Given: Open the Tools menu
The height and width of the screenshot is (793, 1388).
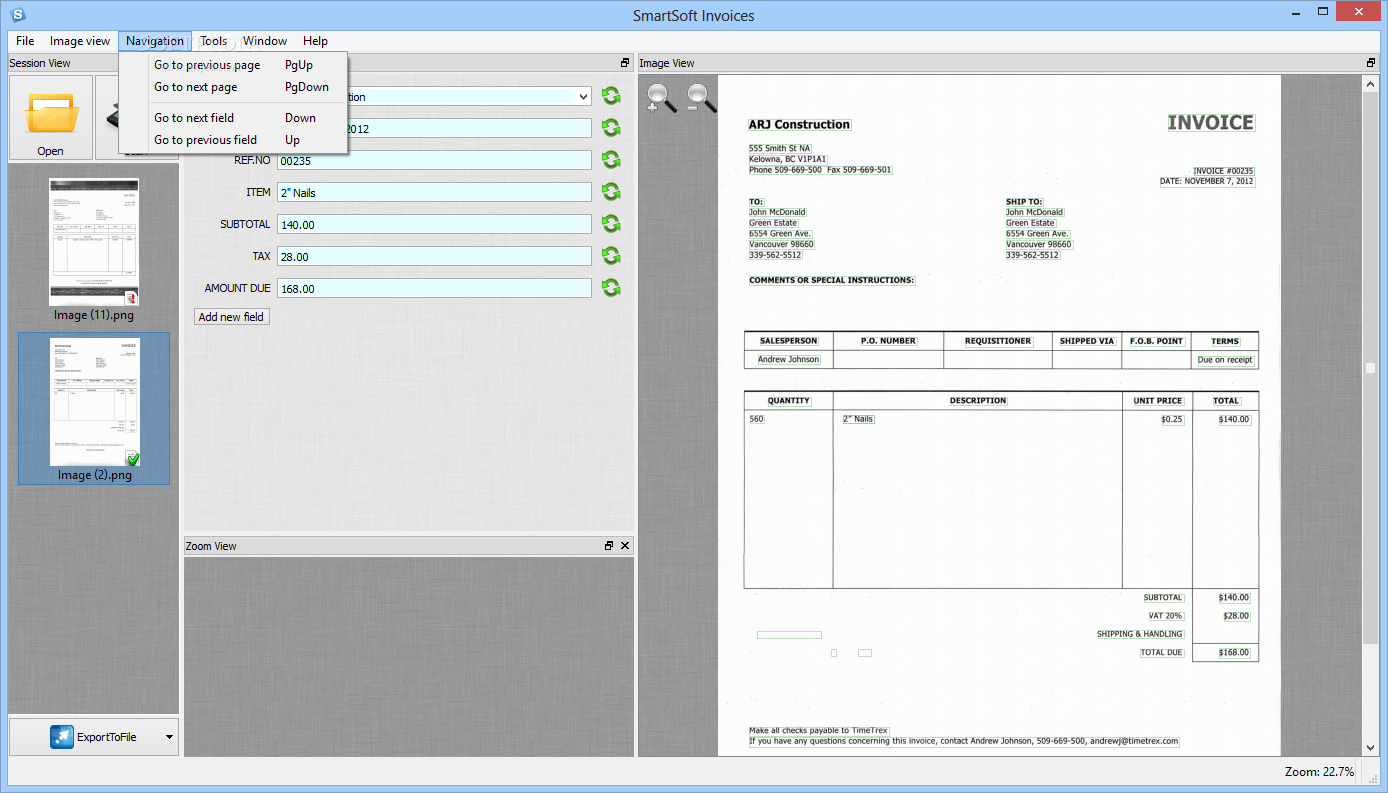Looking at the screenshot, I should pos(213,41).
